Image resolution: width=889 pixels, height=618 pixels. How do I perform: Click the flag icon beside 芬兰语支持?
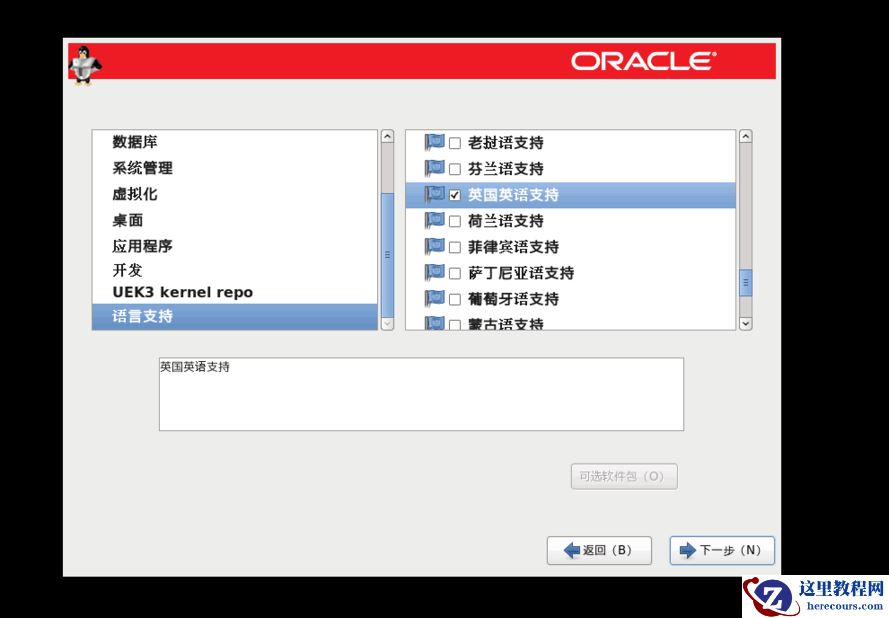pos(434,168)
